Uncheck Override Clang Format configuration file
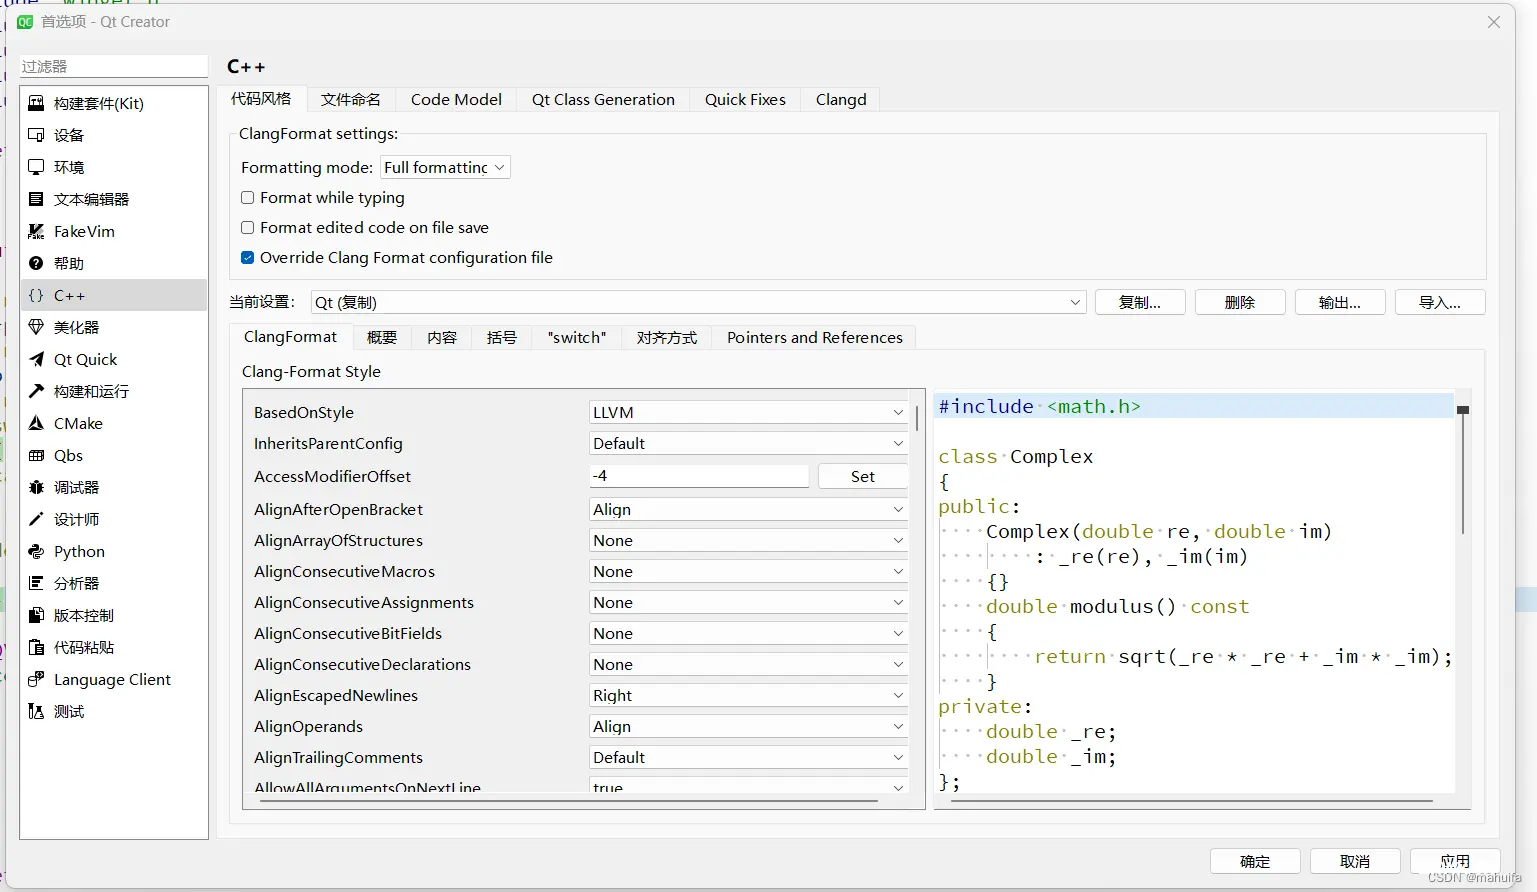The width and height of the screenshot is (1537, 892). [247, 258]
